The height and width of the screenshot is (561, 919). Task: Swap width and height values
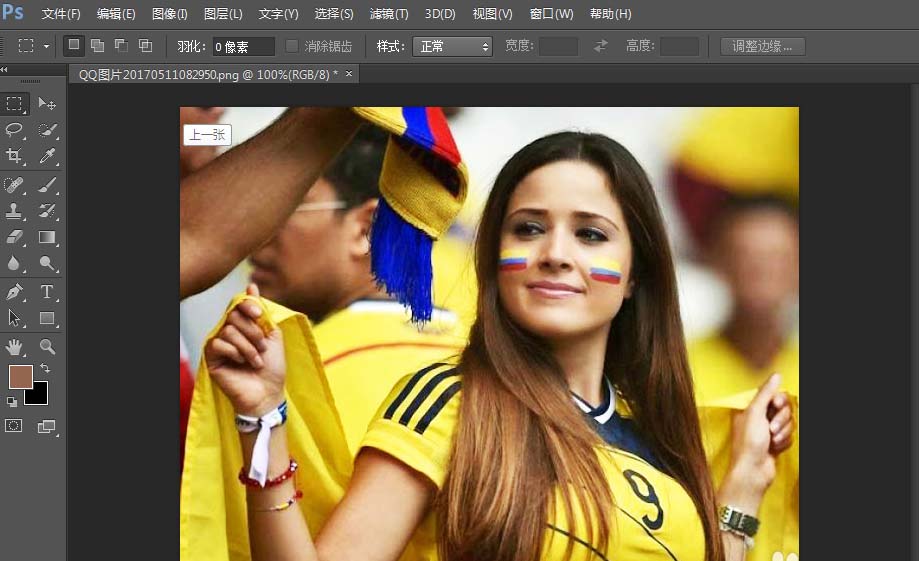tap(601, 46)
